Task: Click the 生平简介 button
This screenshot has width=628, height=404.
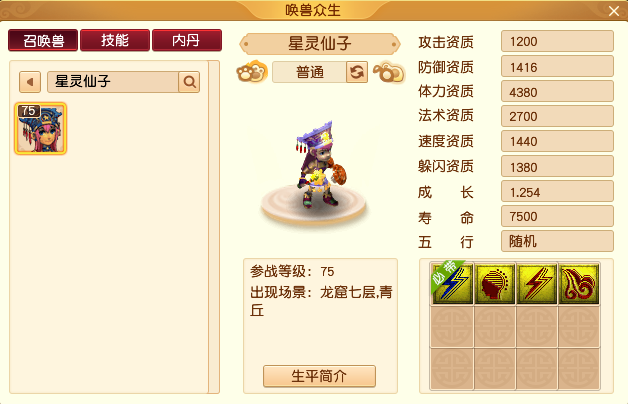Action: [x=319, y=376]
